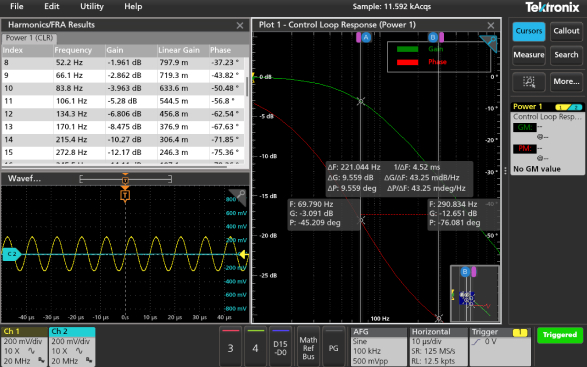587x367 pixels.
Task: Select the 66.1 Hz row
Action: pyautogui.click(x=123, y=75)
